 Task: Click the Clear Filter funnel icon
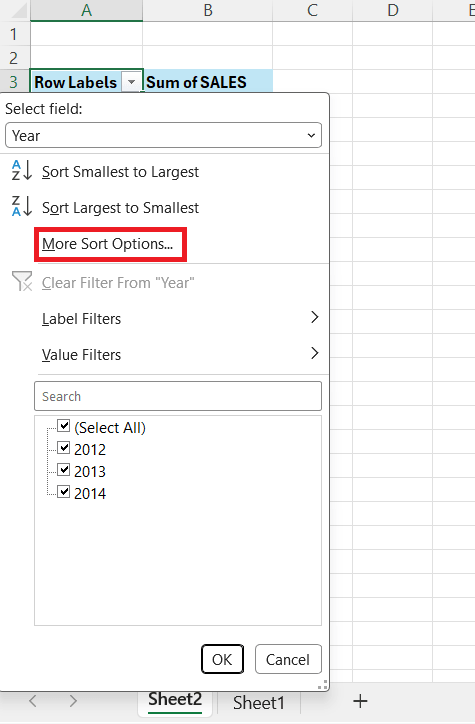[x=22, y=281]
